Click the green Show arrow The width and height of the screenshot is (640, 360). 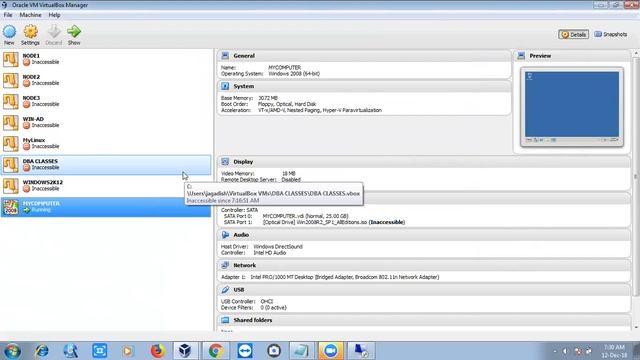pyautogui.click(x=74, y=32)
